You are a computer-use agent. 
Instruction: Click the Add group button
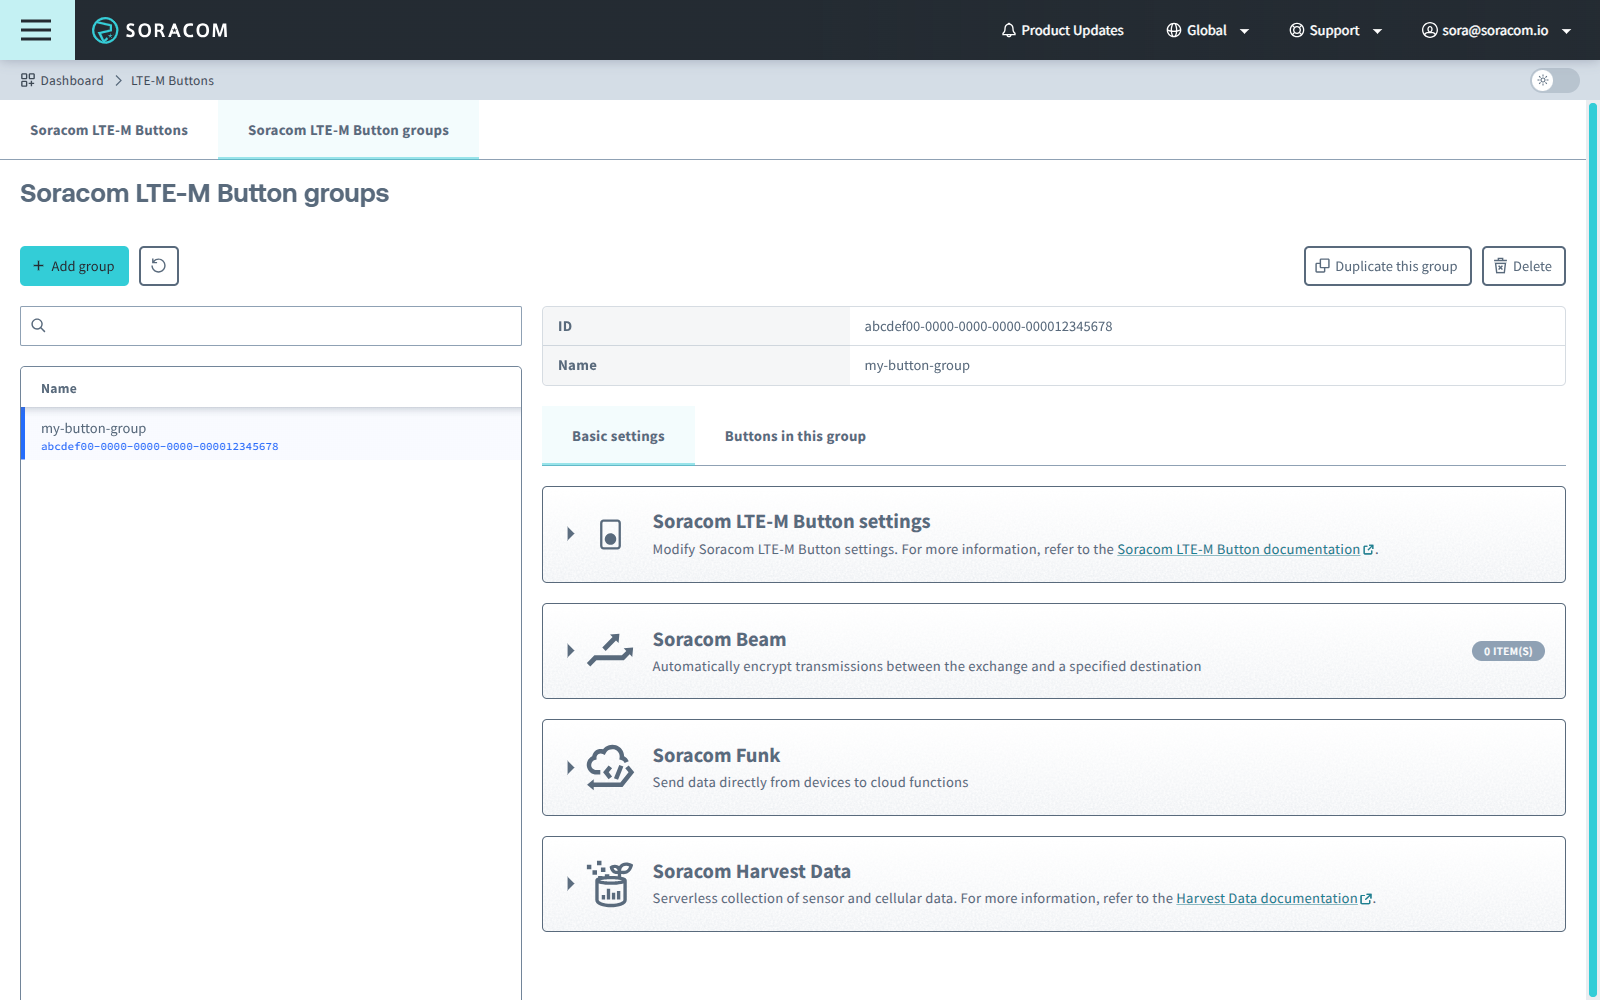[x=74, y=265]
